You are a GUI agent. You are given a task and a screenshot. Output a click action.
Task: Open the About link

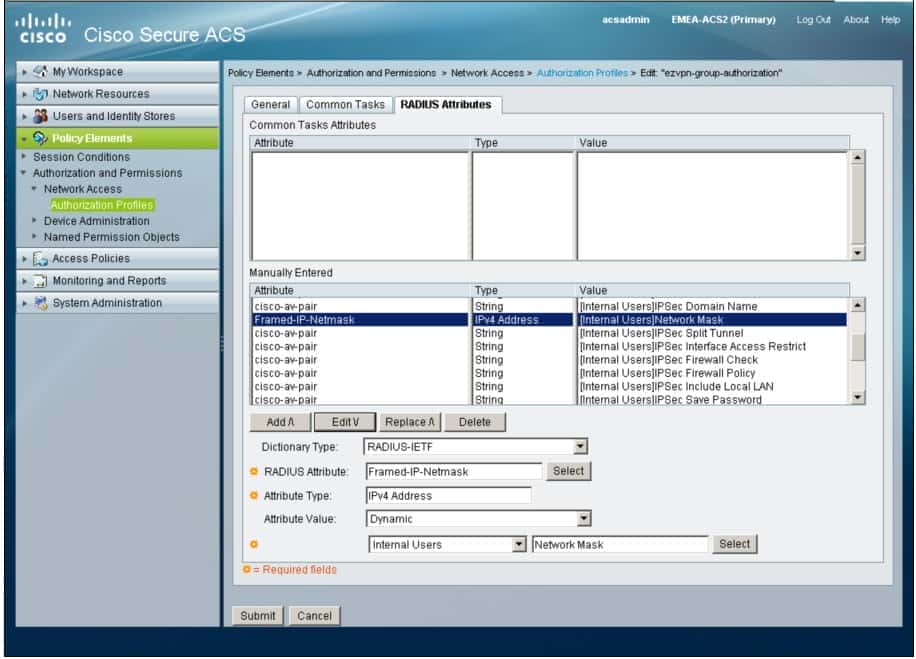[x=856, y=20]
